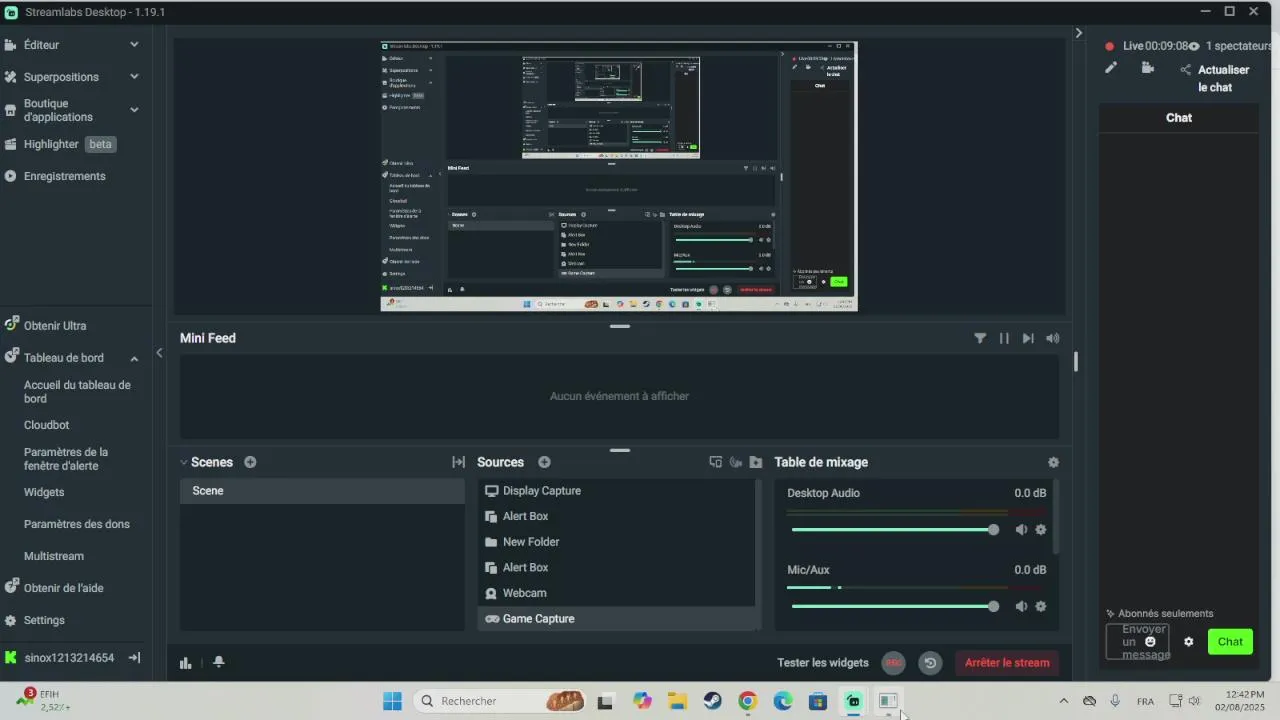Add a new source with the plus icon
Viewport: 1280px width, 720px height.
[x=544, y=462]
